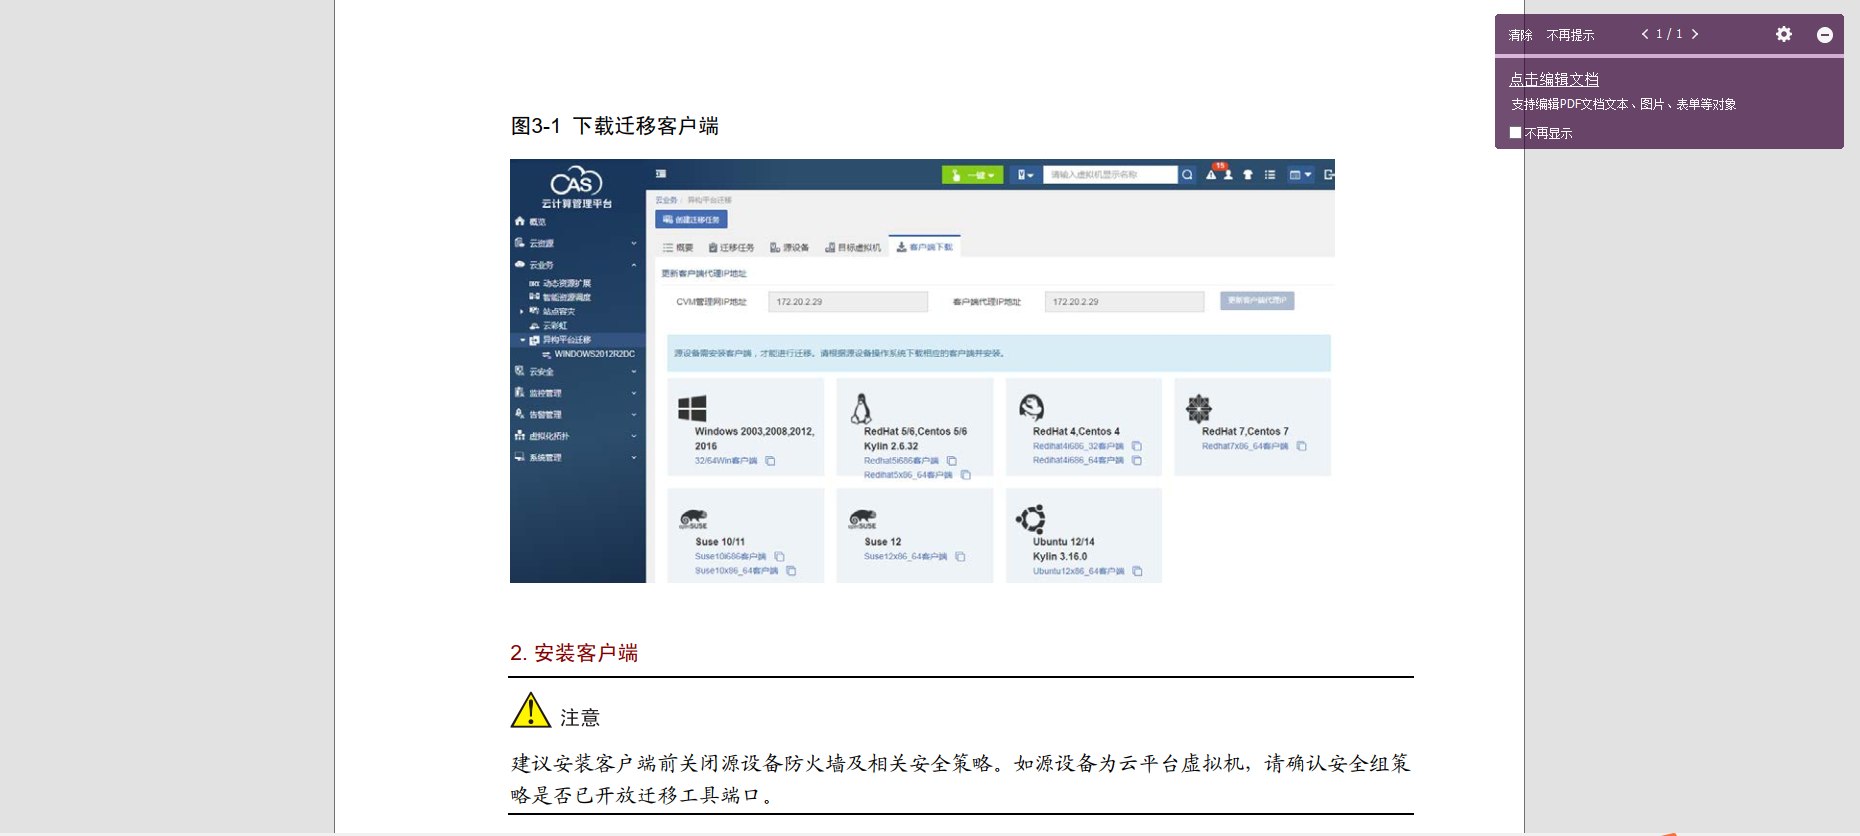The height and width of the screenshot is (836, 1860).
Task: Tick the 不再显示 checkbox
Action: click(x=1515, y=132)
